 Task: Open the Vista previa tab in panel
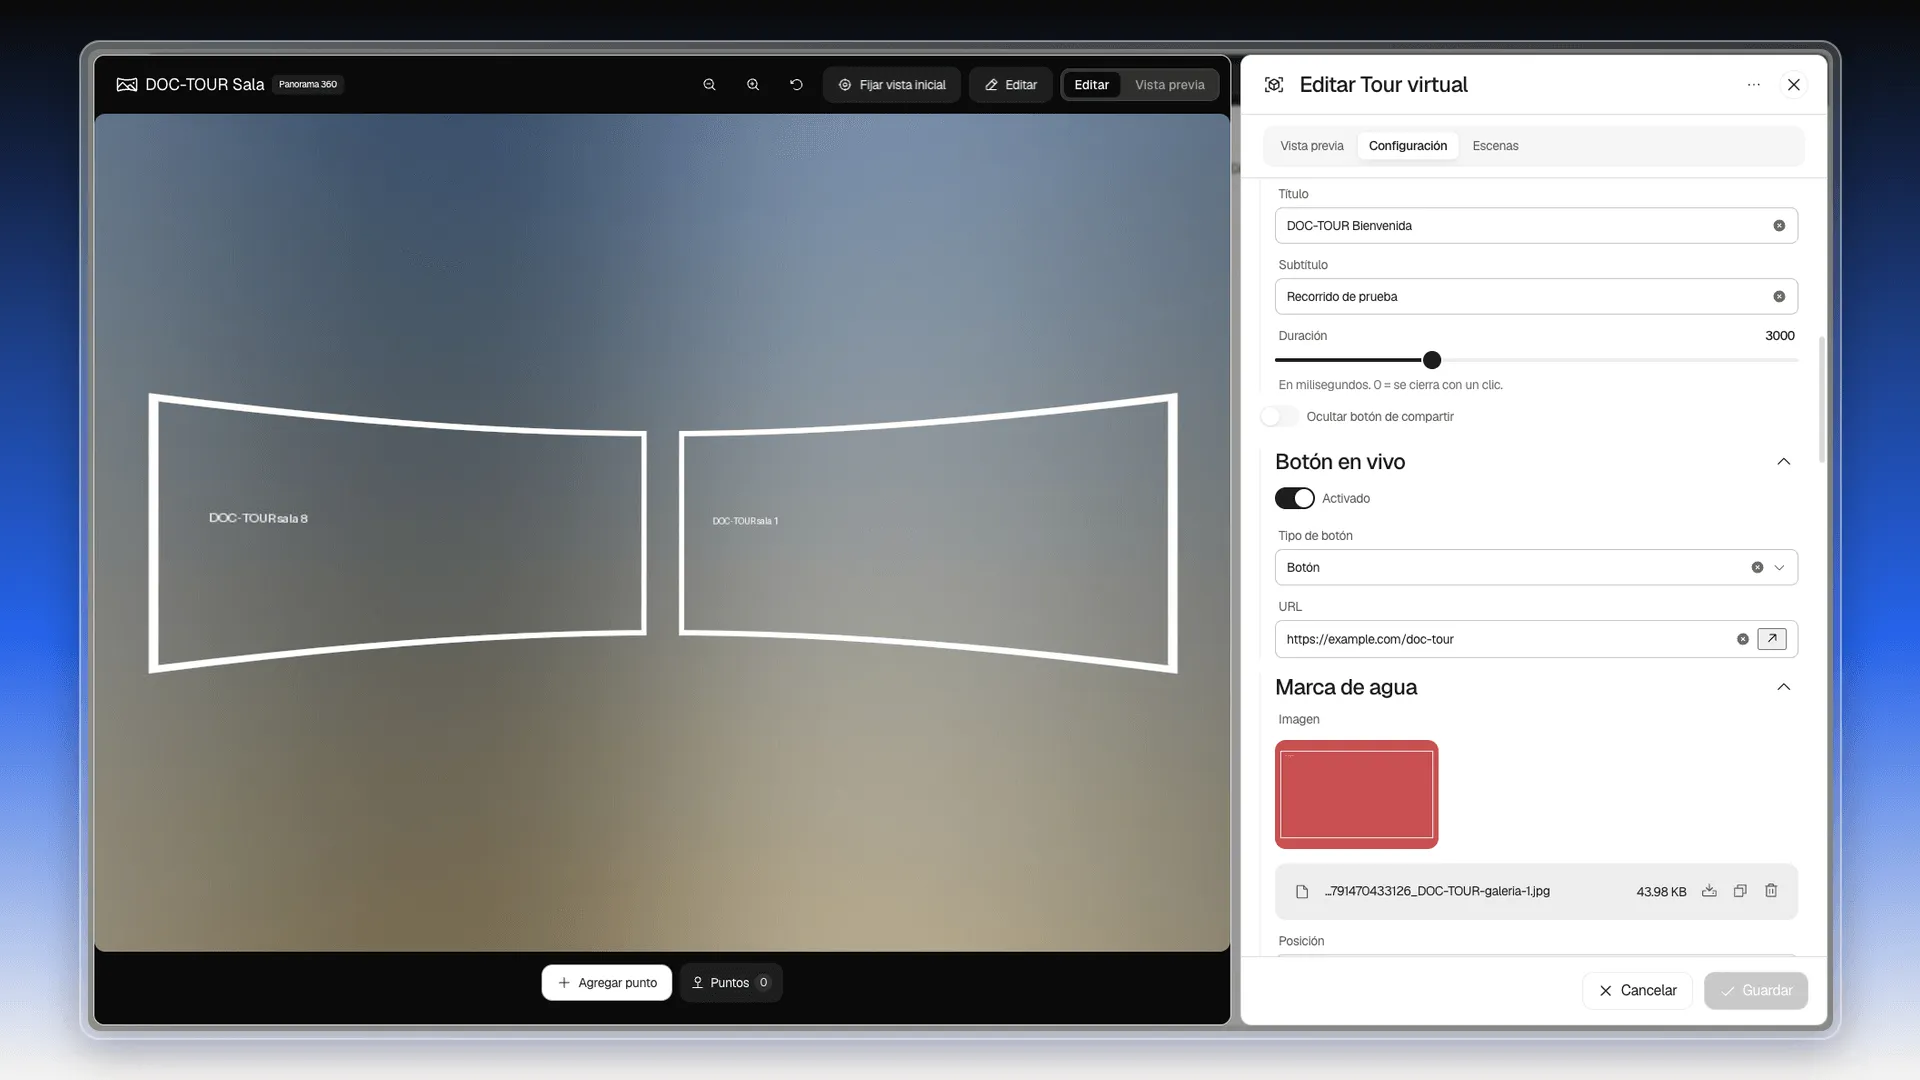coord(1312,146)
